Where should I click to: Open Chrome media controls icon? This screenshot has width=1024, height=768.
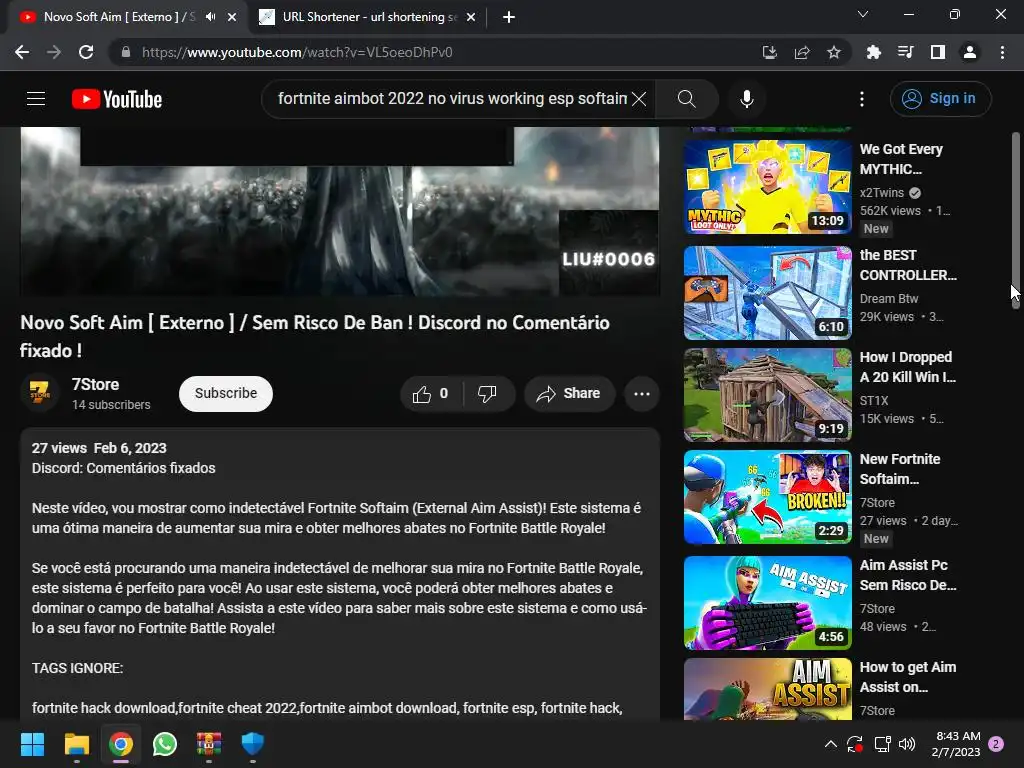coord(905,52)
